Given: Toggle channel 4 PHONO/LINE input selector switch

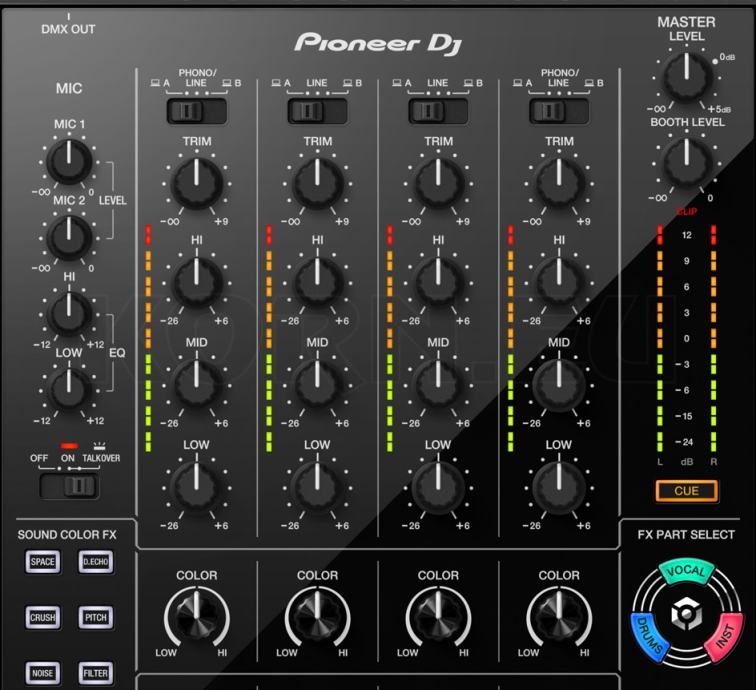Looking at the screenshot, I should point(559,111).
